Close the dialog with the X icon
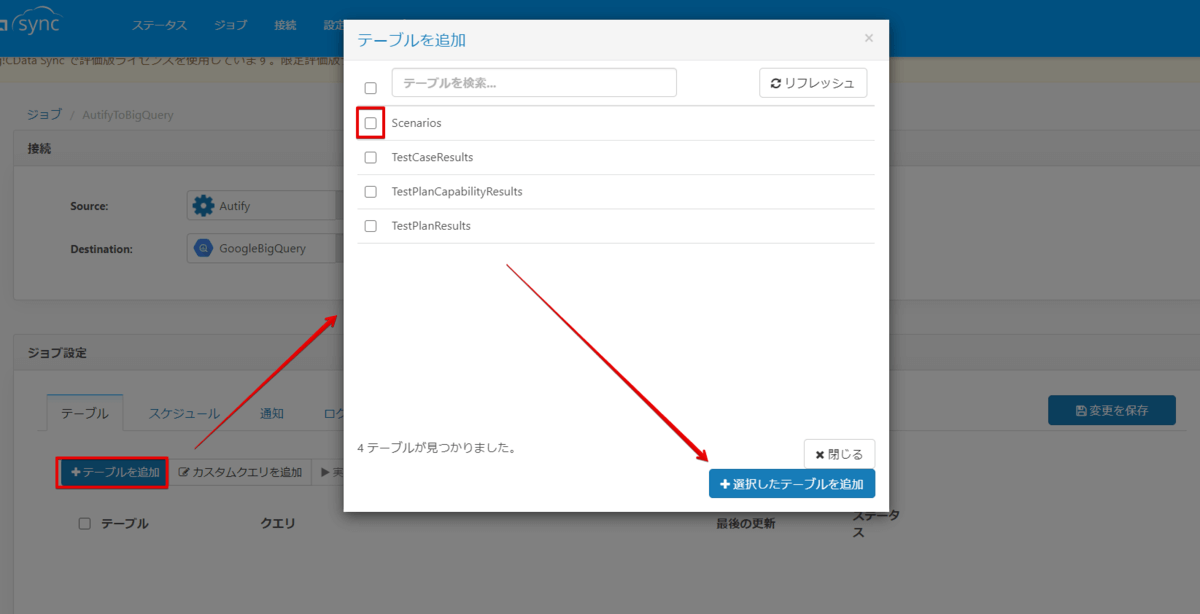1200x614 pixels. tap(868, 38)
